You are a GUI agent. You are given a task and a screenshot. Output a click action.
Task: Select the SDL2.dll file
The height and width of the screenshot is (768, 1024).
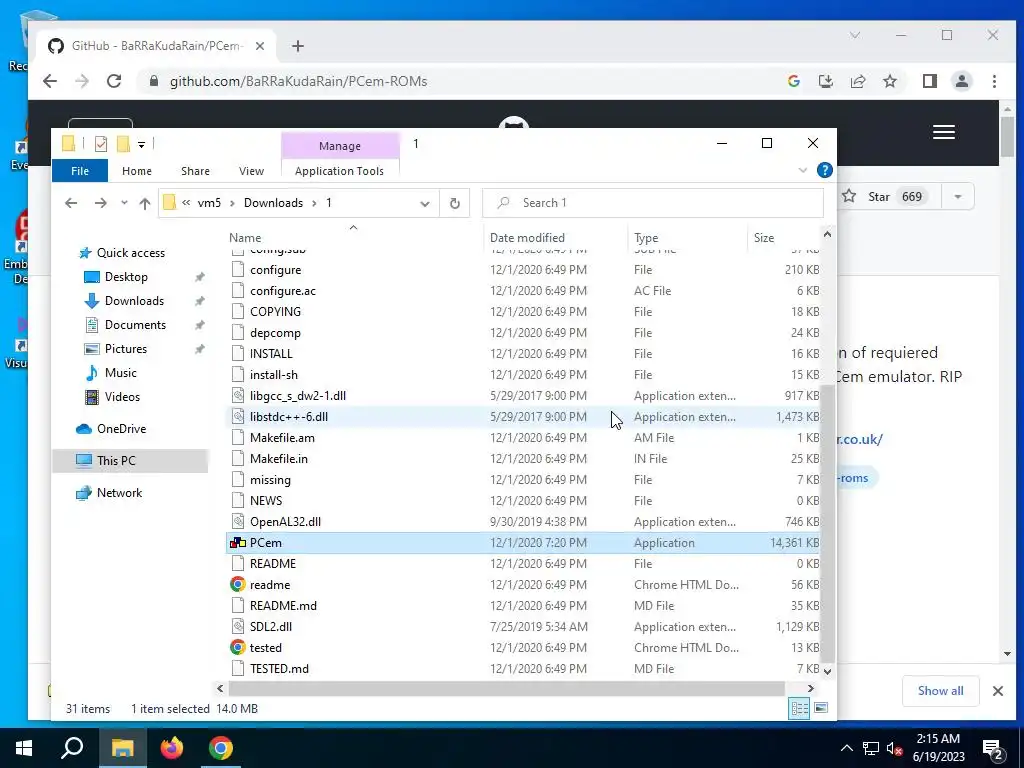[522, 626]
